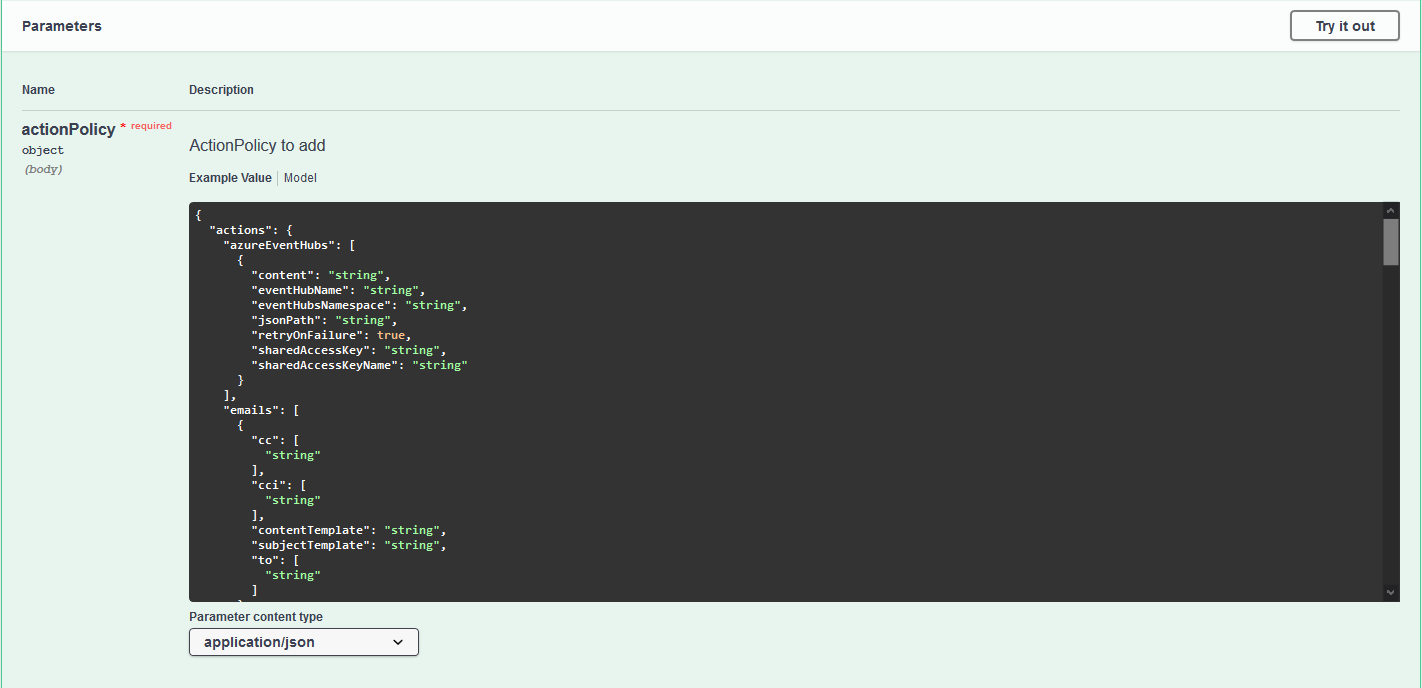Switch to the Model tab
This screenshot has width=1422, height=688.
point(300,178)
